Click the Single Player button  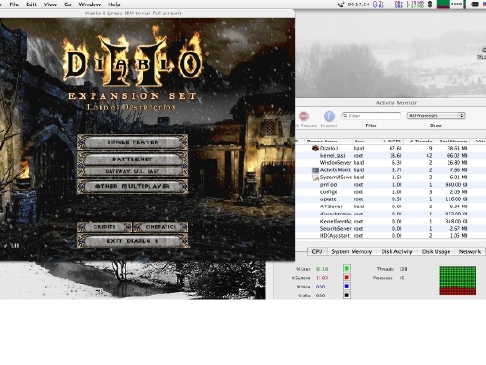pyautogui.click(x=133, y=142)
